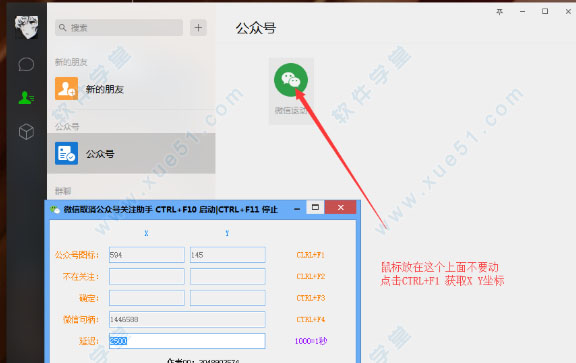Screen dimensions: 576x363
Task: Select the 公众号 item in the contact list
Action: click(132, 154)
